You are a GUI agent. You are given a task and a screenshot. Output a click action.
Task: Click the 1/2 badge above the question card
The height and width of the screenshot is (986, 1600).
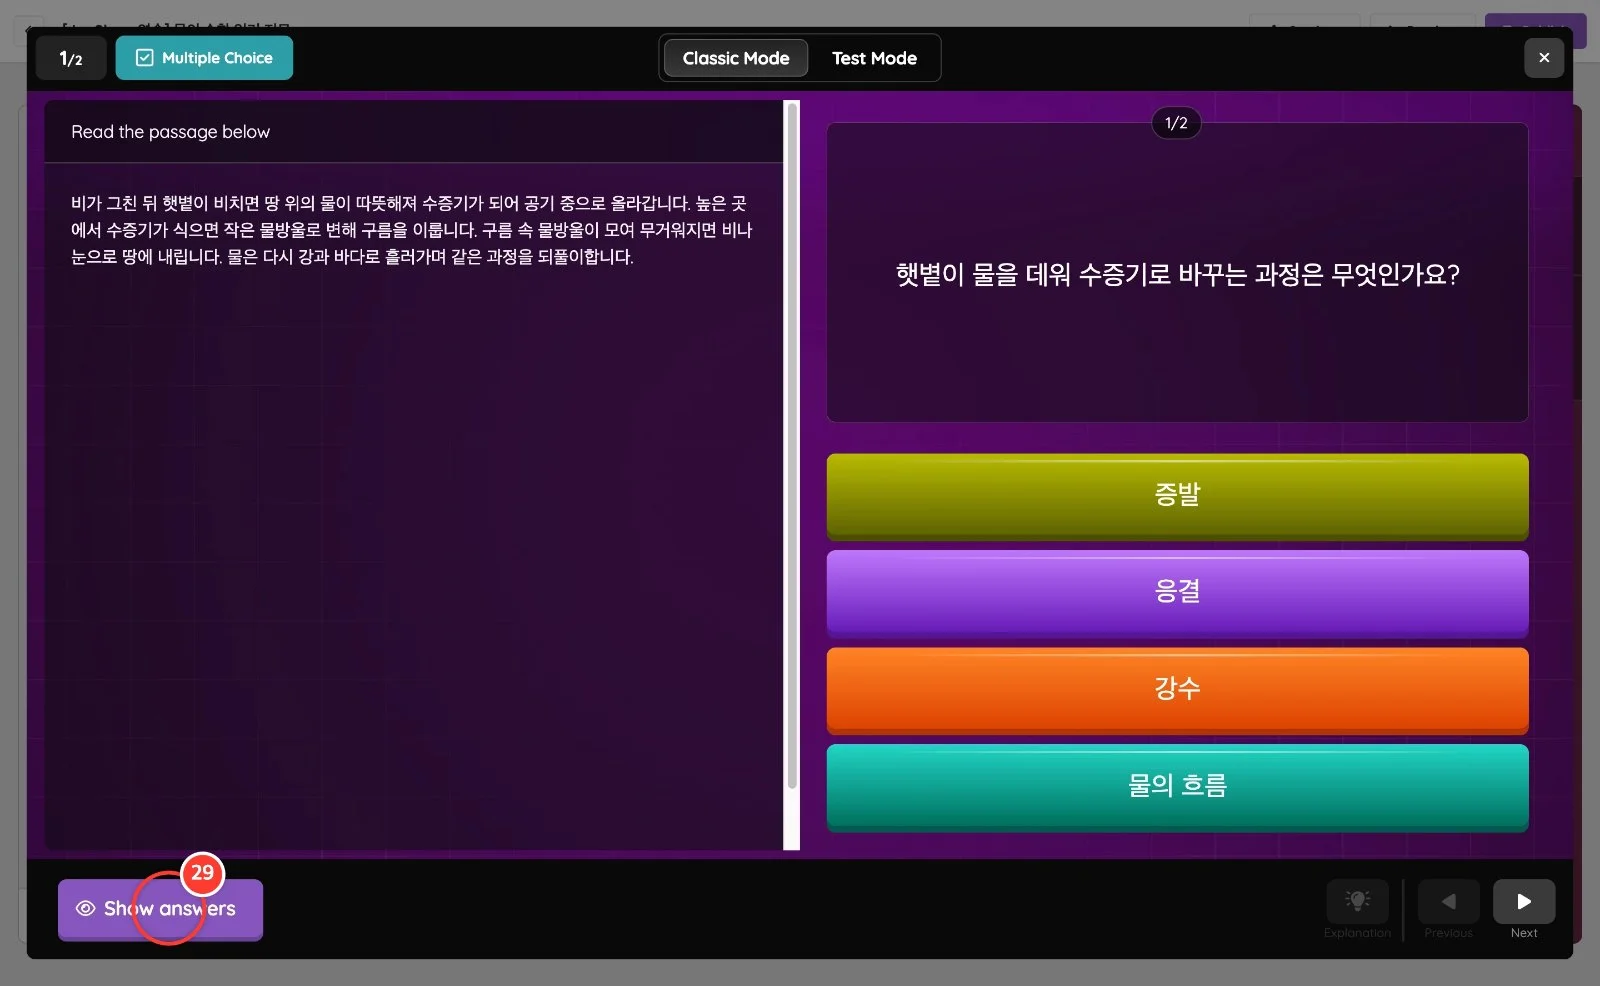pos(1177,123)
